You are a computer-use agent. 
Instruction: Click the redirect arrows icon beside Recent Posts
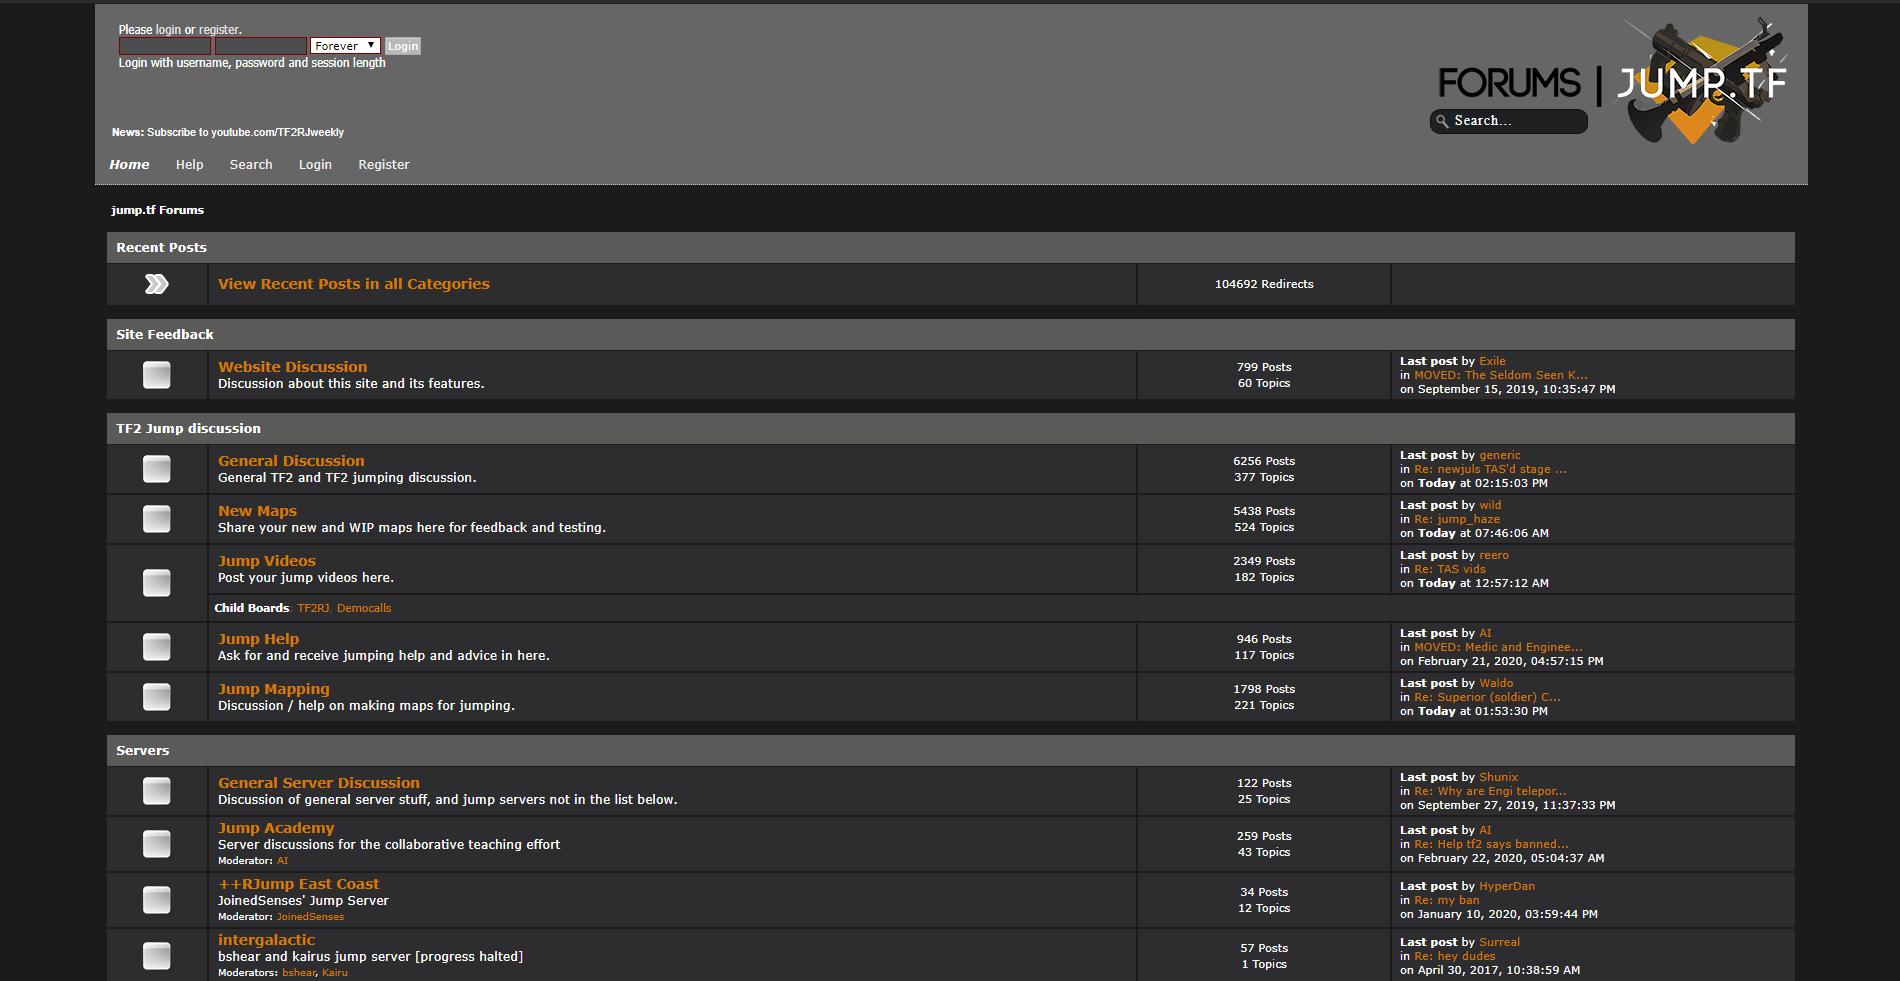[156, 284]
